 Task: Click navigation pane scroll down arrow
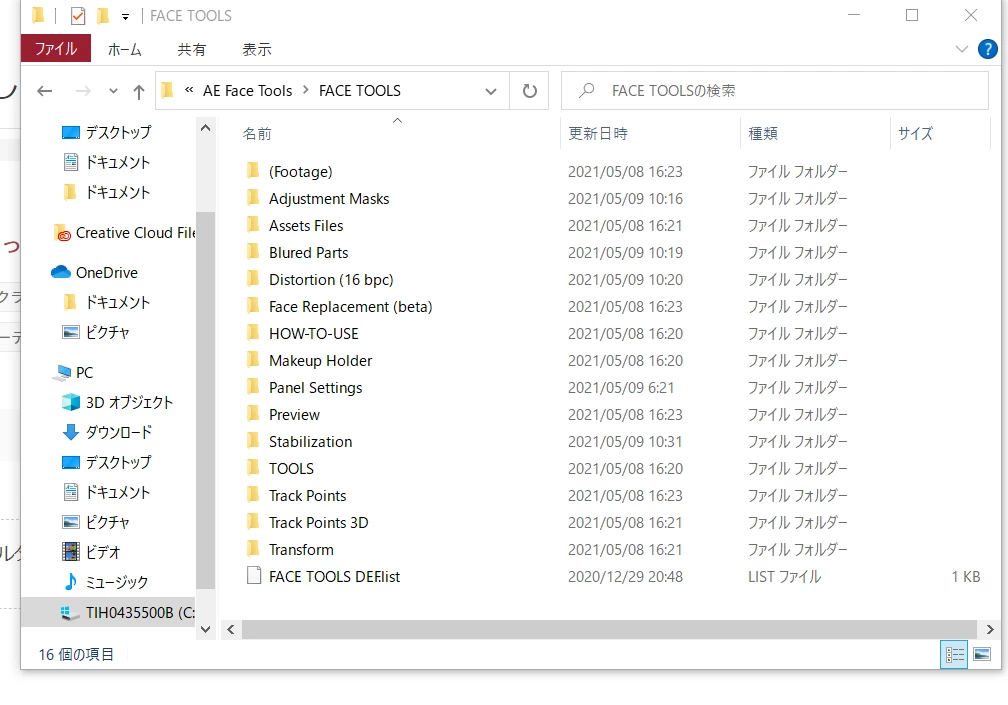point(205,629)
